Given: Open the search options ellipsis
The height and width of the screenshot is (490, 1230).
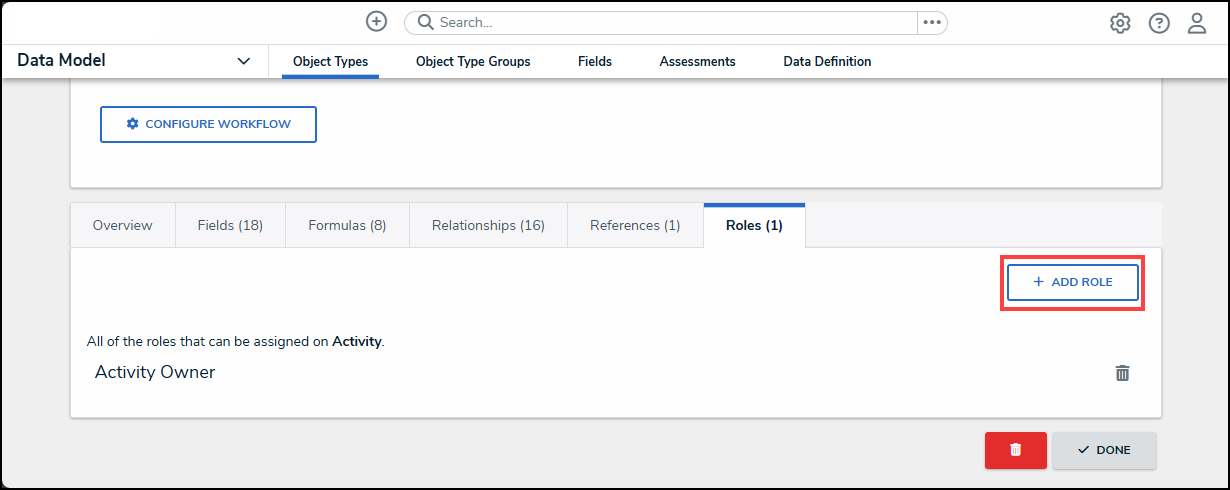Looking at the screenshot, I should coord(932,23).
